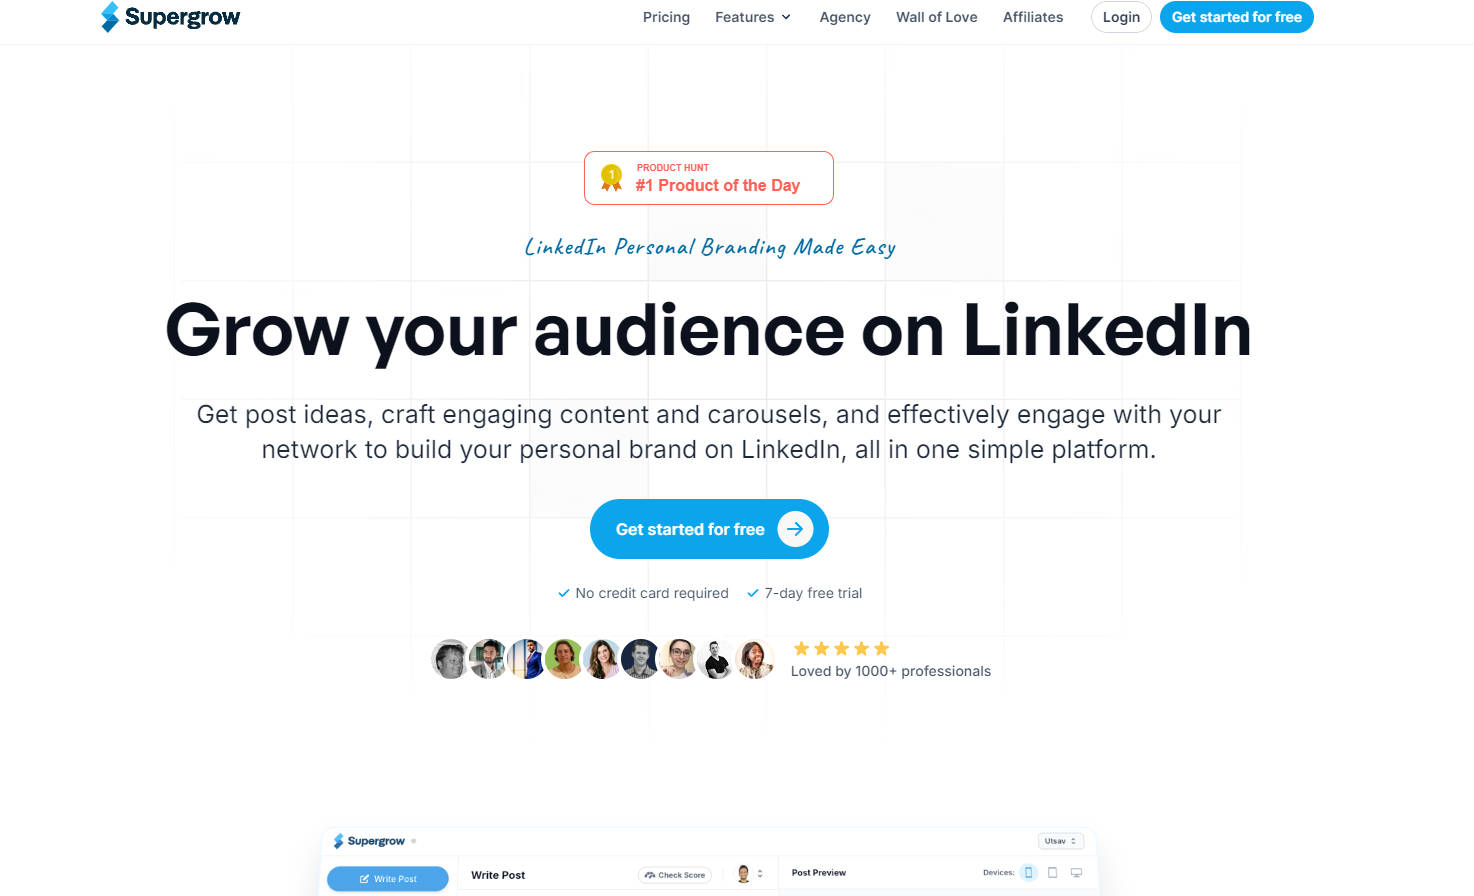
Task: Click the arrow icon on the hero button
Action: click(795, 529)
